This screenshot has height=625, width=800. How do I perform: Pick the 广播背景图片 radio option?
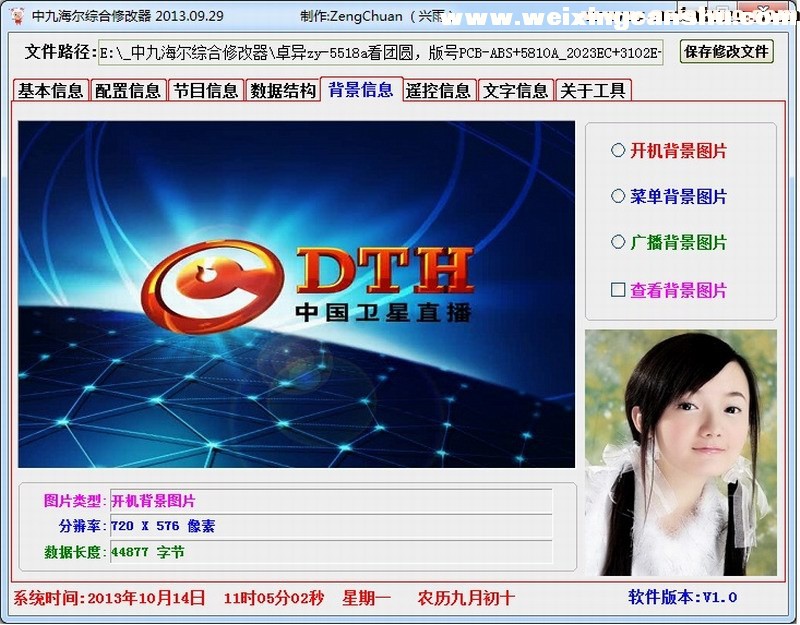coord(668,242)
